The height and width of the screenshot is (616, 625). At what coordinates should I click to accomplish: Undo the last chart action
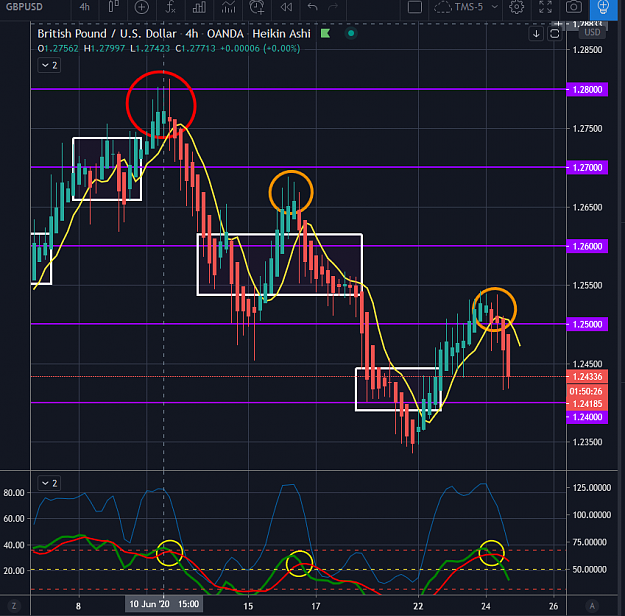[x=312, y=7]
